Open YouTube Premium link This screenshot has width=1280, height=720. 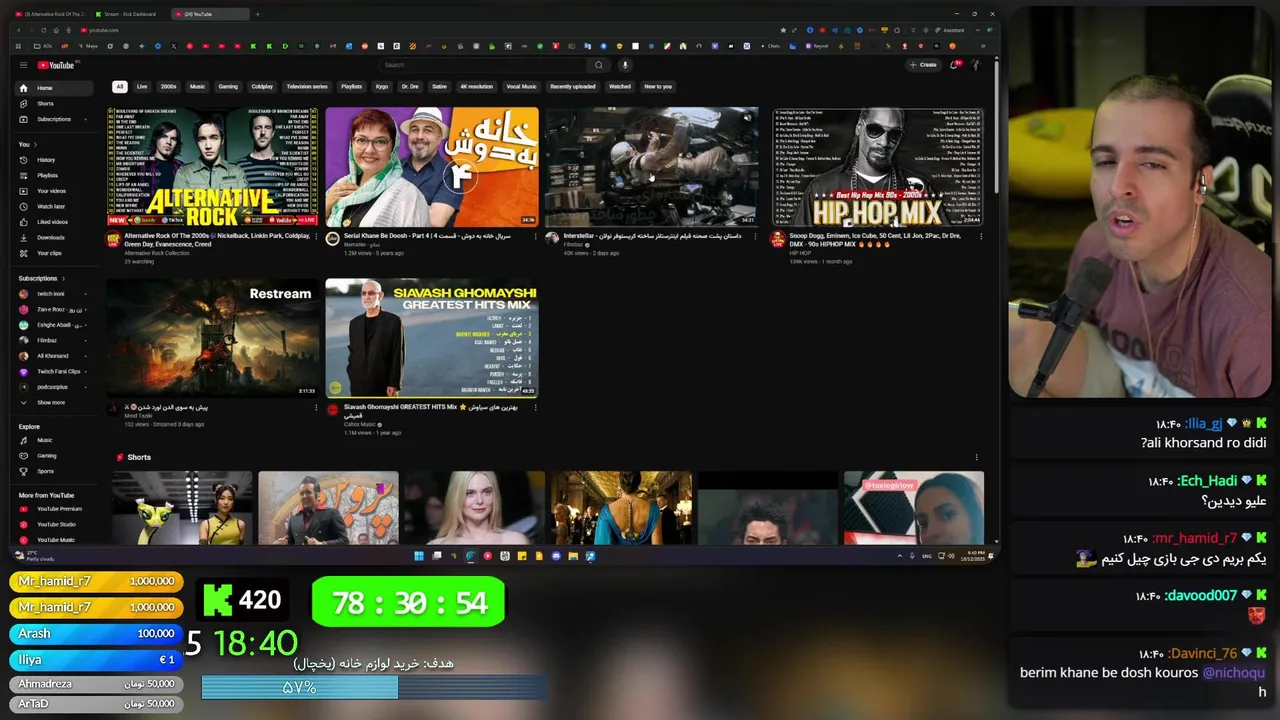(x=53, y=509)
